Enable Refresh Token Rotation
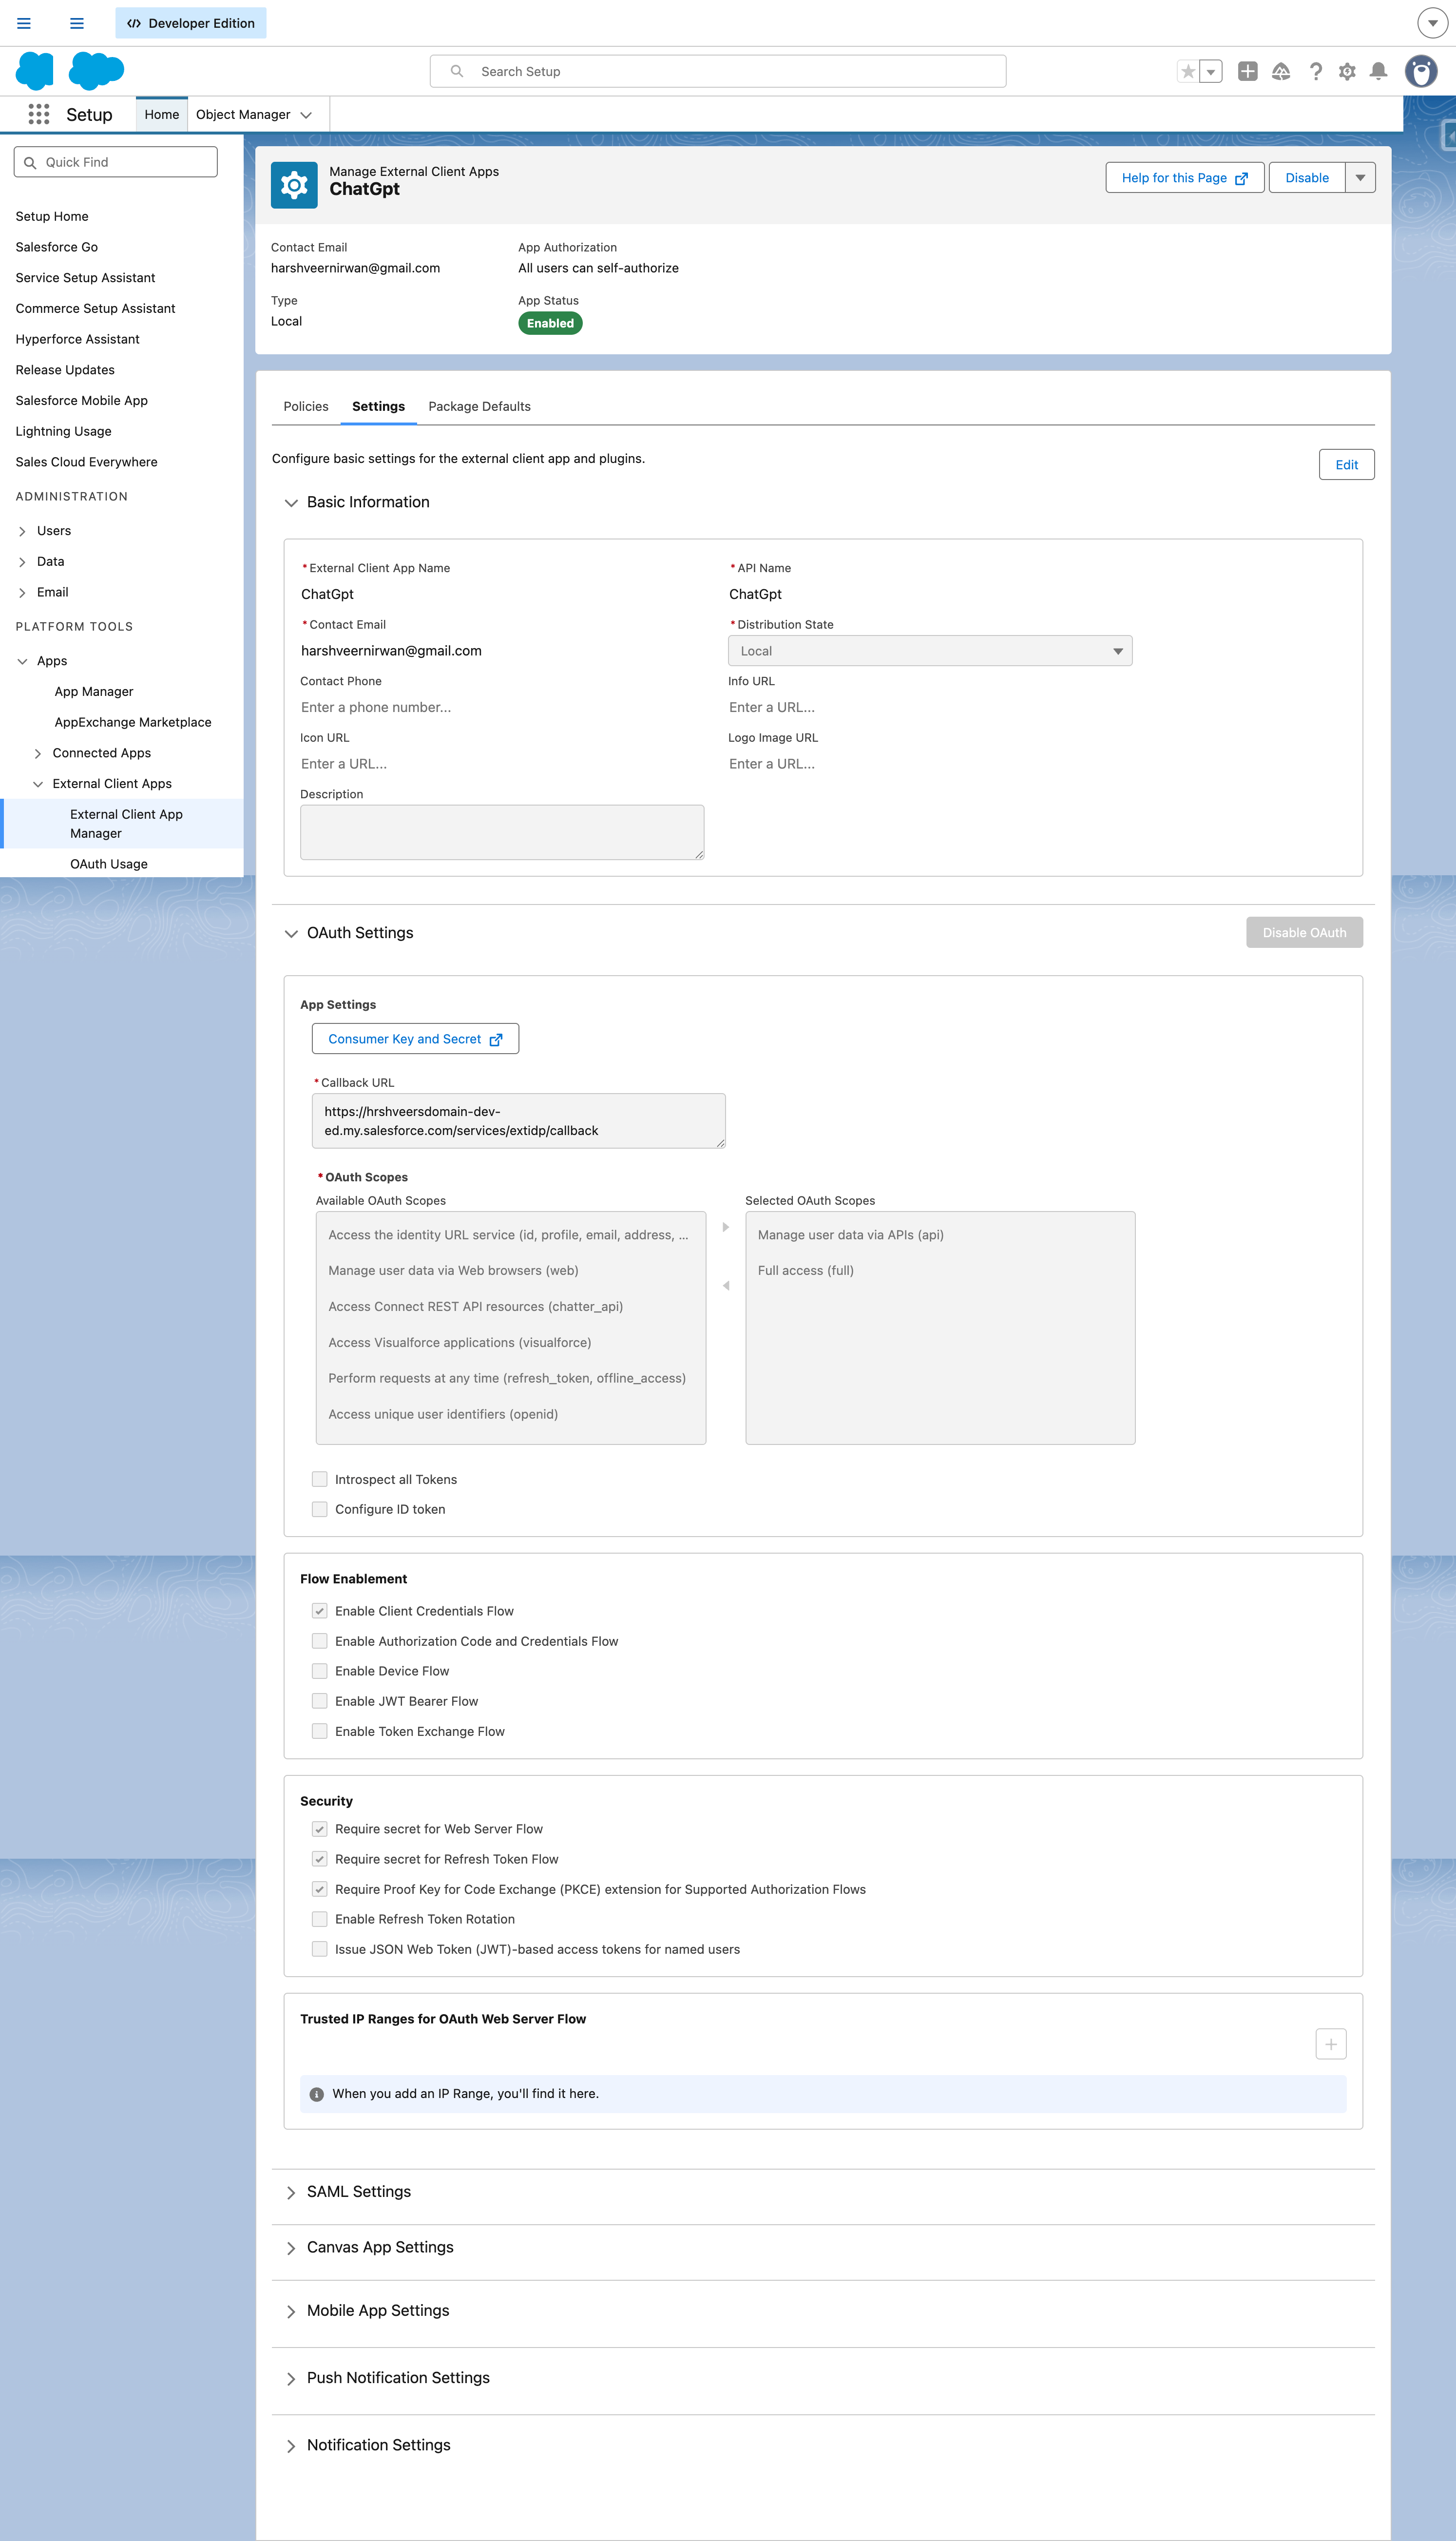The height and width of the screenshot is (2541, 1456). [x=320, y=1919]
